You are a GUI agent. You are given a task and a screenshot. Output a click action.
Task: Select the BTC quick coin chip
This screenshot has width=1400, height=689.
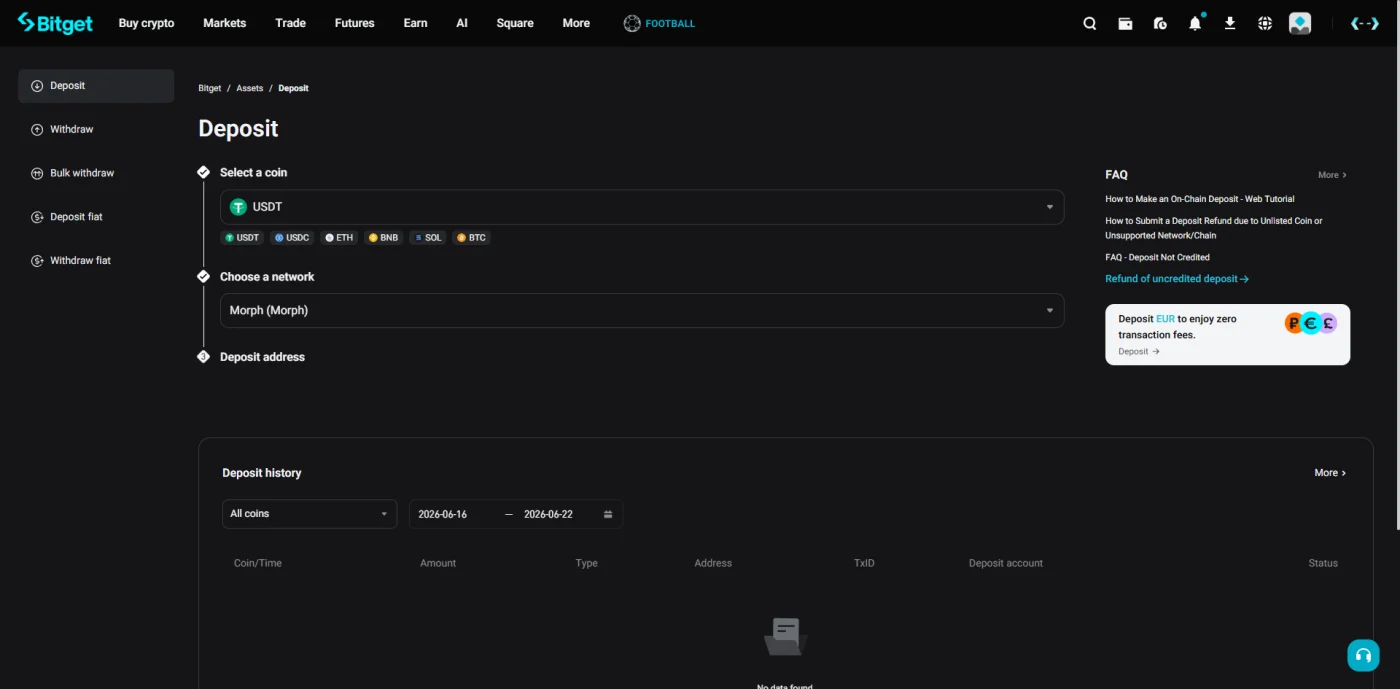point(471,238)
